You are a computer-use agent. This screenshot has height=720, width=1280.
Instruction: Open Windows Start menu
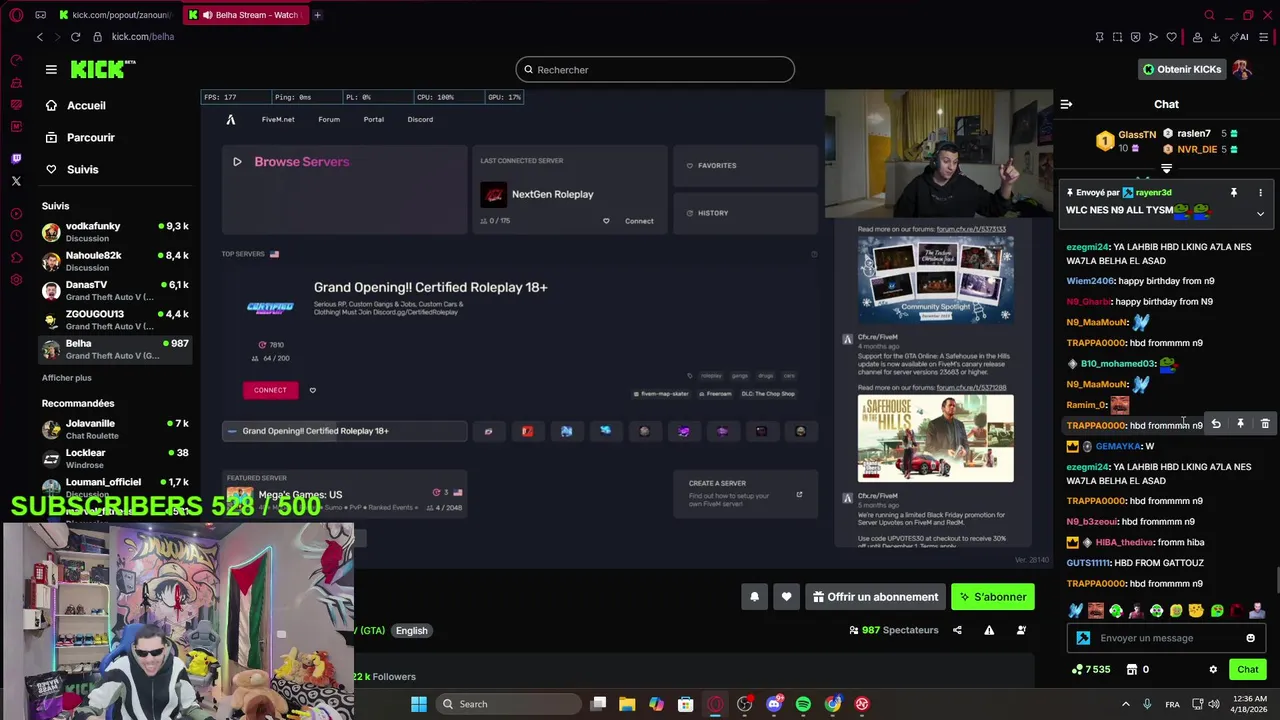[x=419, y=704]
